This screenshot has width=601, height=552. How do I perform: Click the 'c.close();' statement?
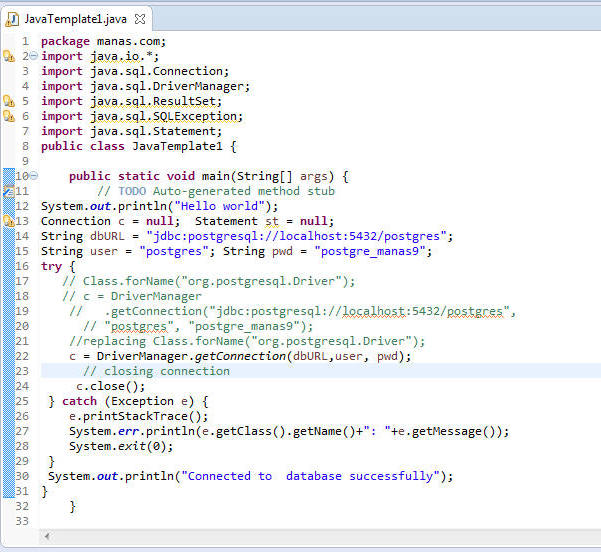coord(111,386)
